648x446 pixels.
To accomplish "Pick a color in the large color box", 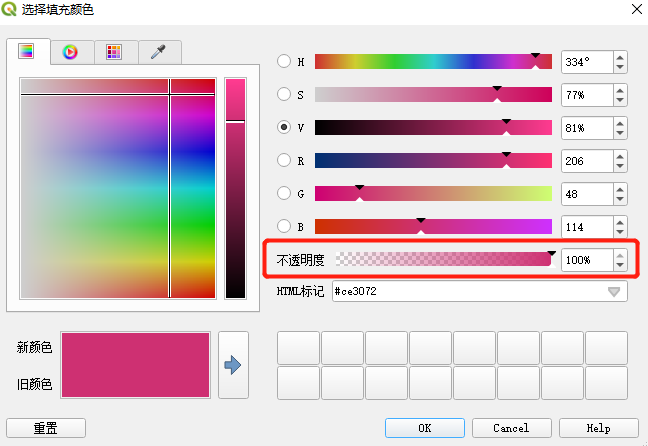I will [118, 188].
